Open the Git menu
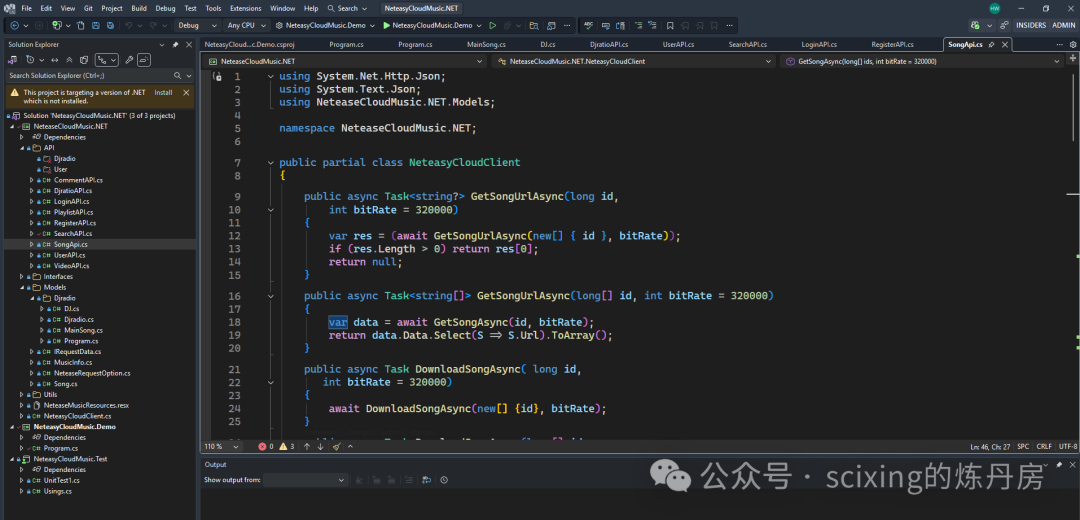 pyautogui.click(x=87, y=8)
